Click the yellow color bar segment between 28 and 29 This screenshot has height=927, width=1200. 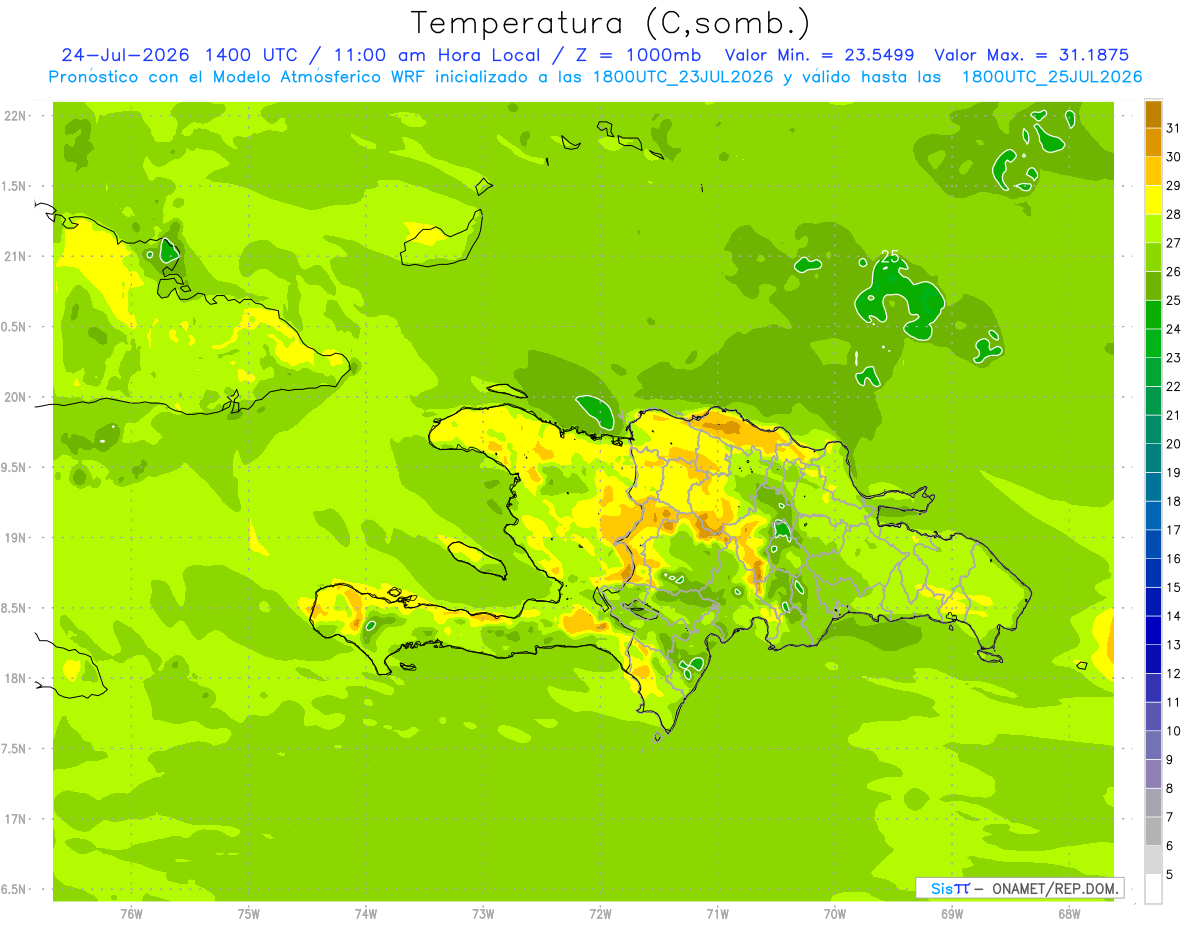pyautogui.click(x=1153, y=200)
